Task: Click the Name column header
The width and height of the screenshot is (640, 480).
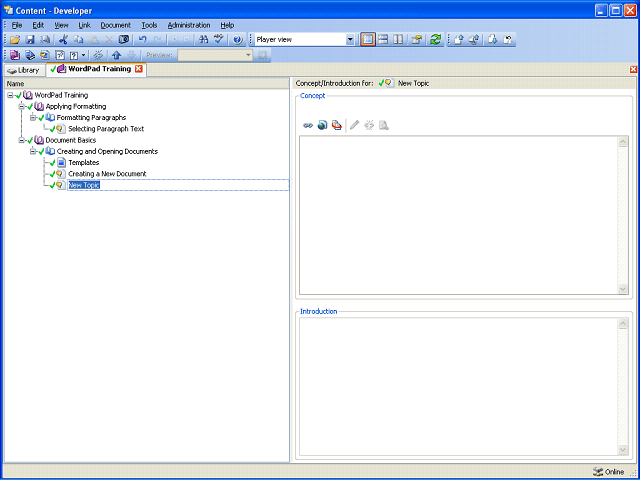Action: [147, 84]
